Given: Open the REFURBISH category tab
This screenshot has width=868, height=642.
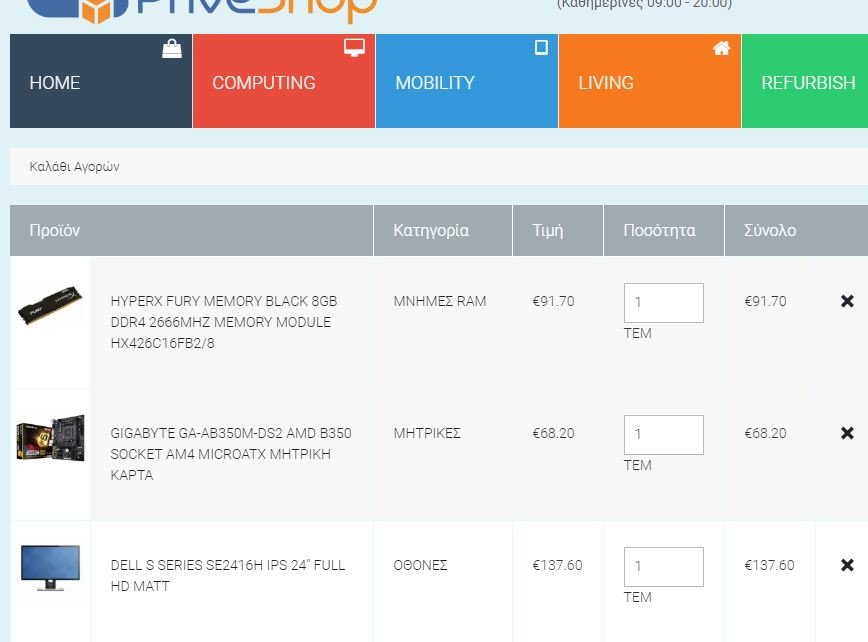Looking at the screenshot, I should click(805, 81).
